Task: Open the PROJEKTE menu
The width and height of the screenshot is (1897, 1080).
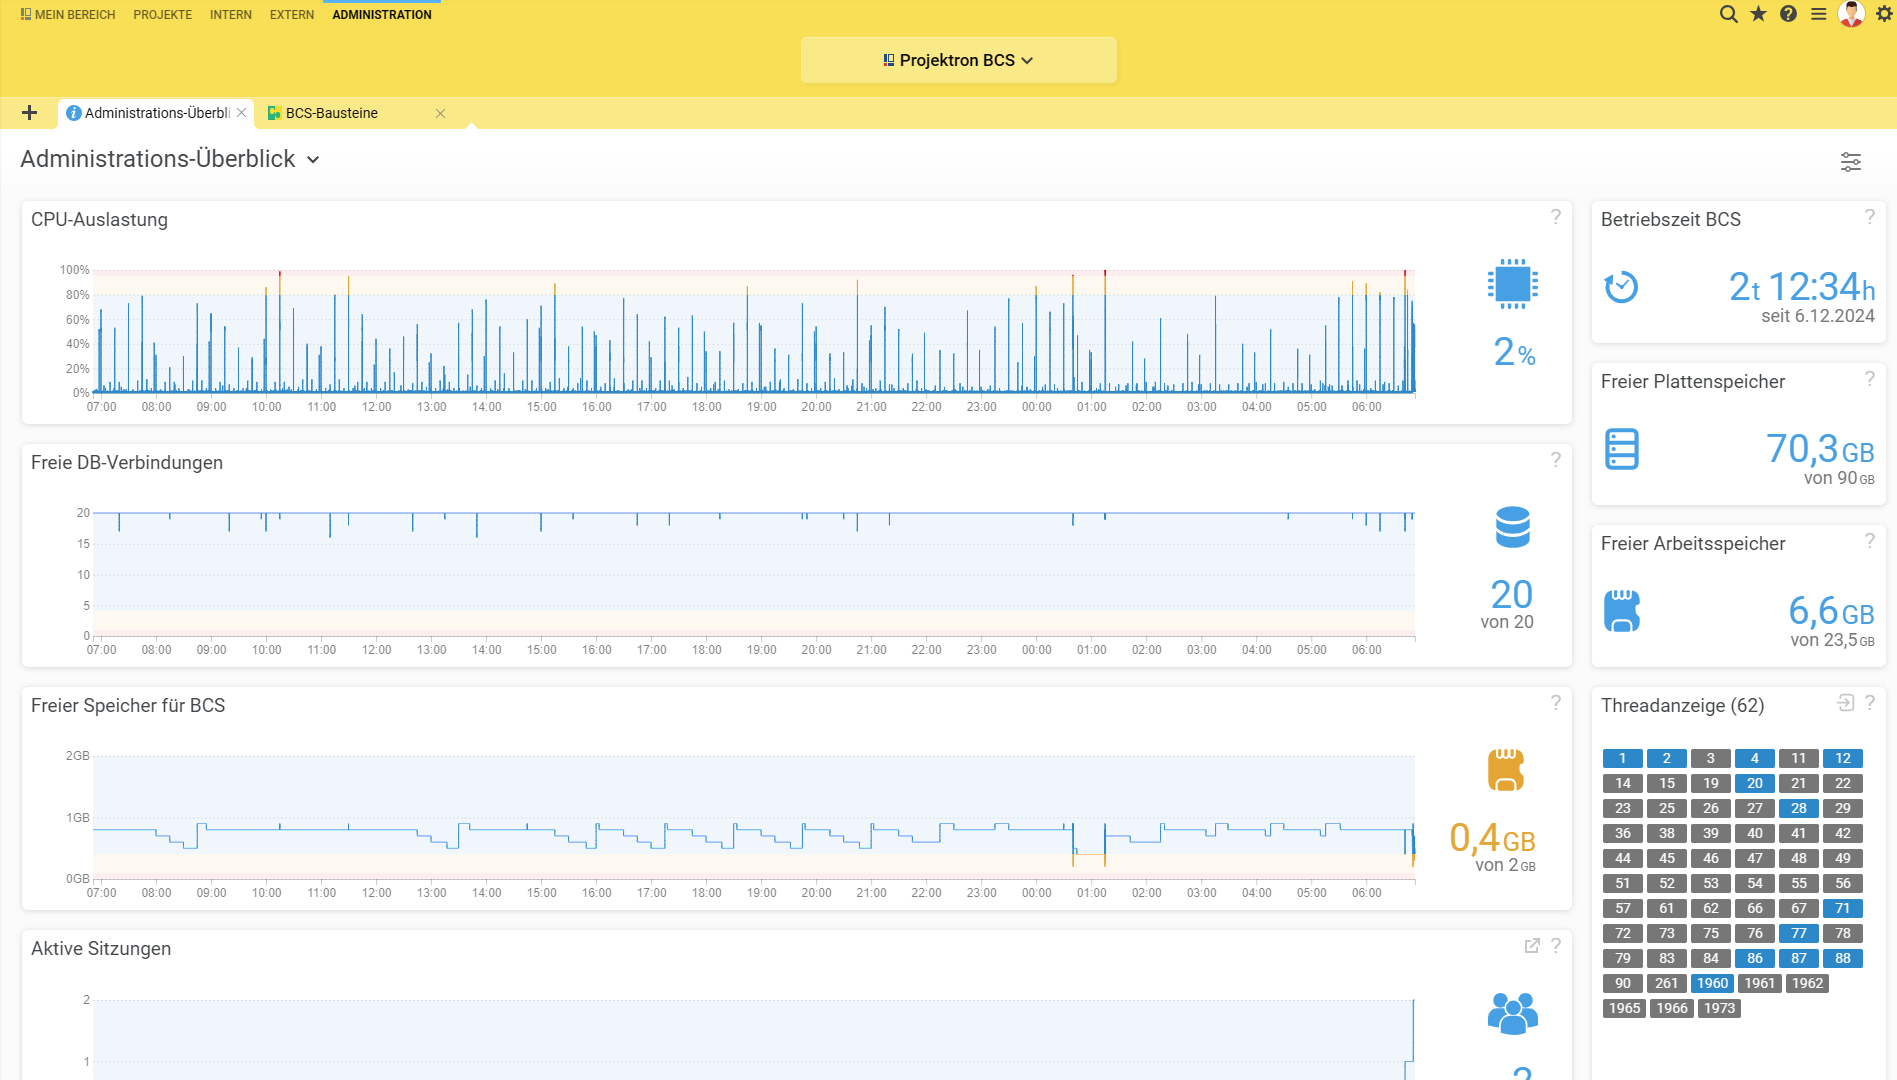Action: [x=162, y=14]
